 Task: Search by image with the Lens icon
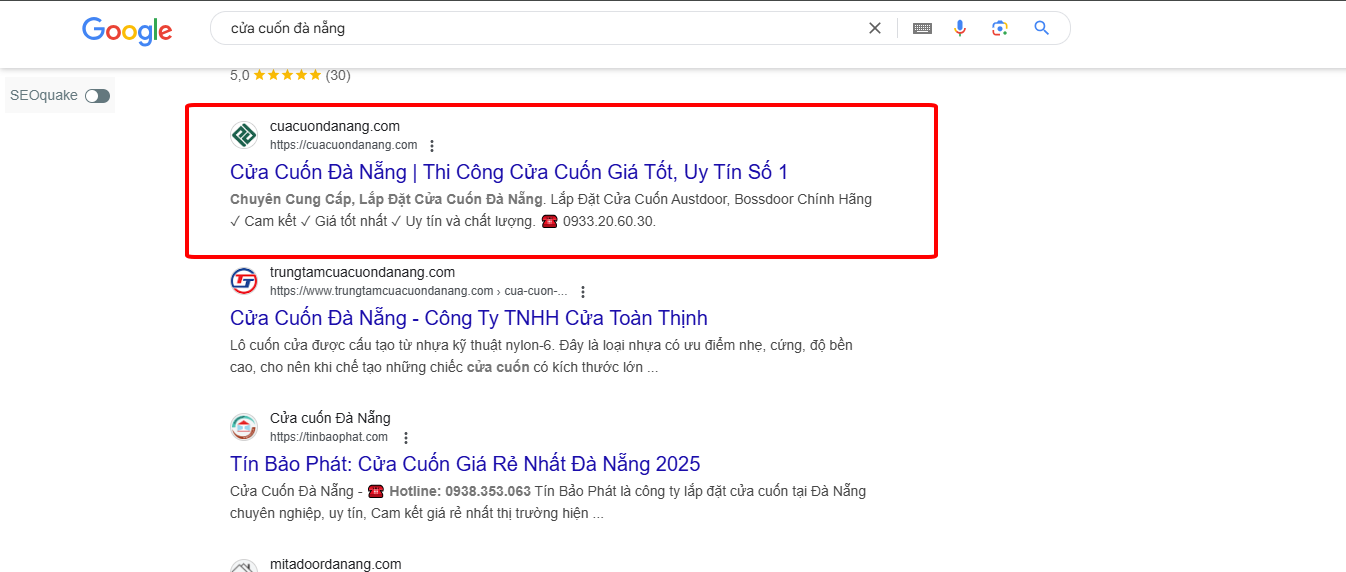pyautogui.click(x=1000, y=28)
